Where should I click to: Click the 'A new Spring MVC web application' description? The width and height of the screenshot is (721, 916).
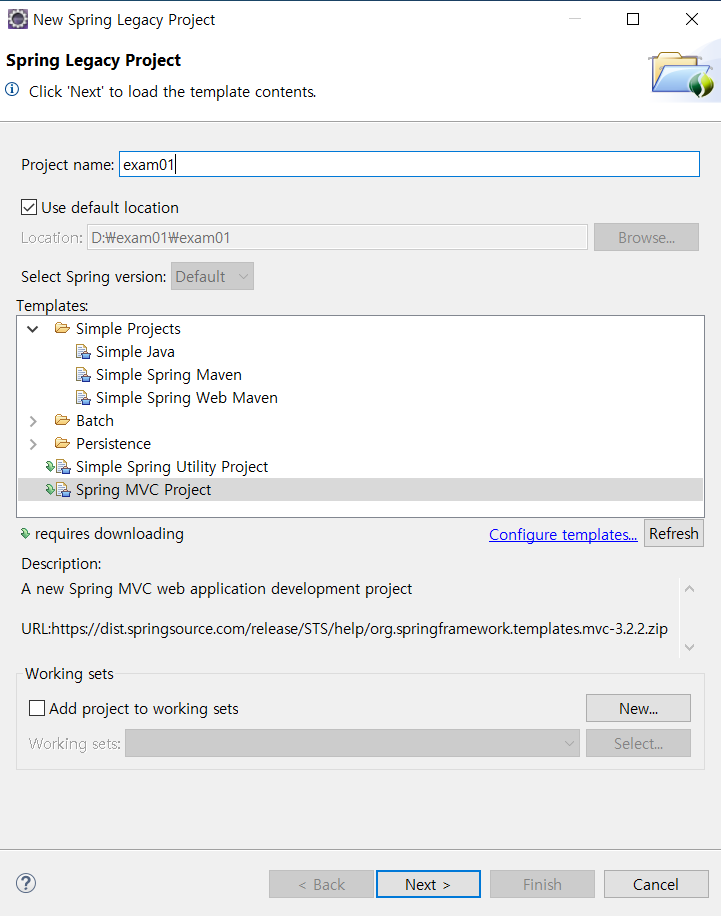216,588
